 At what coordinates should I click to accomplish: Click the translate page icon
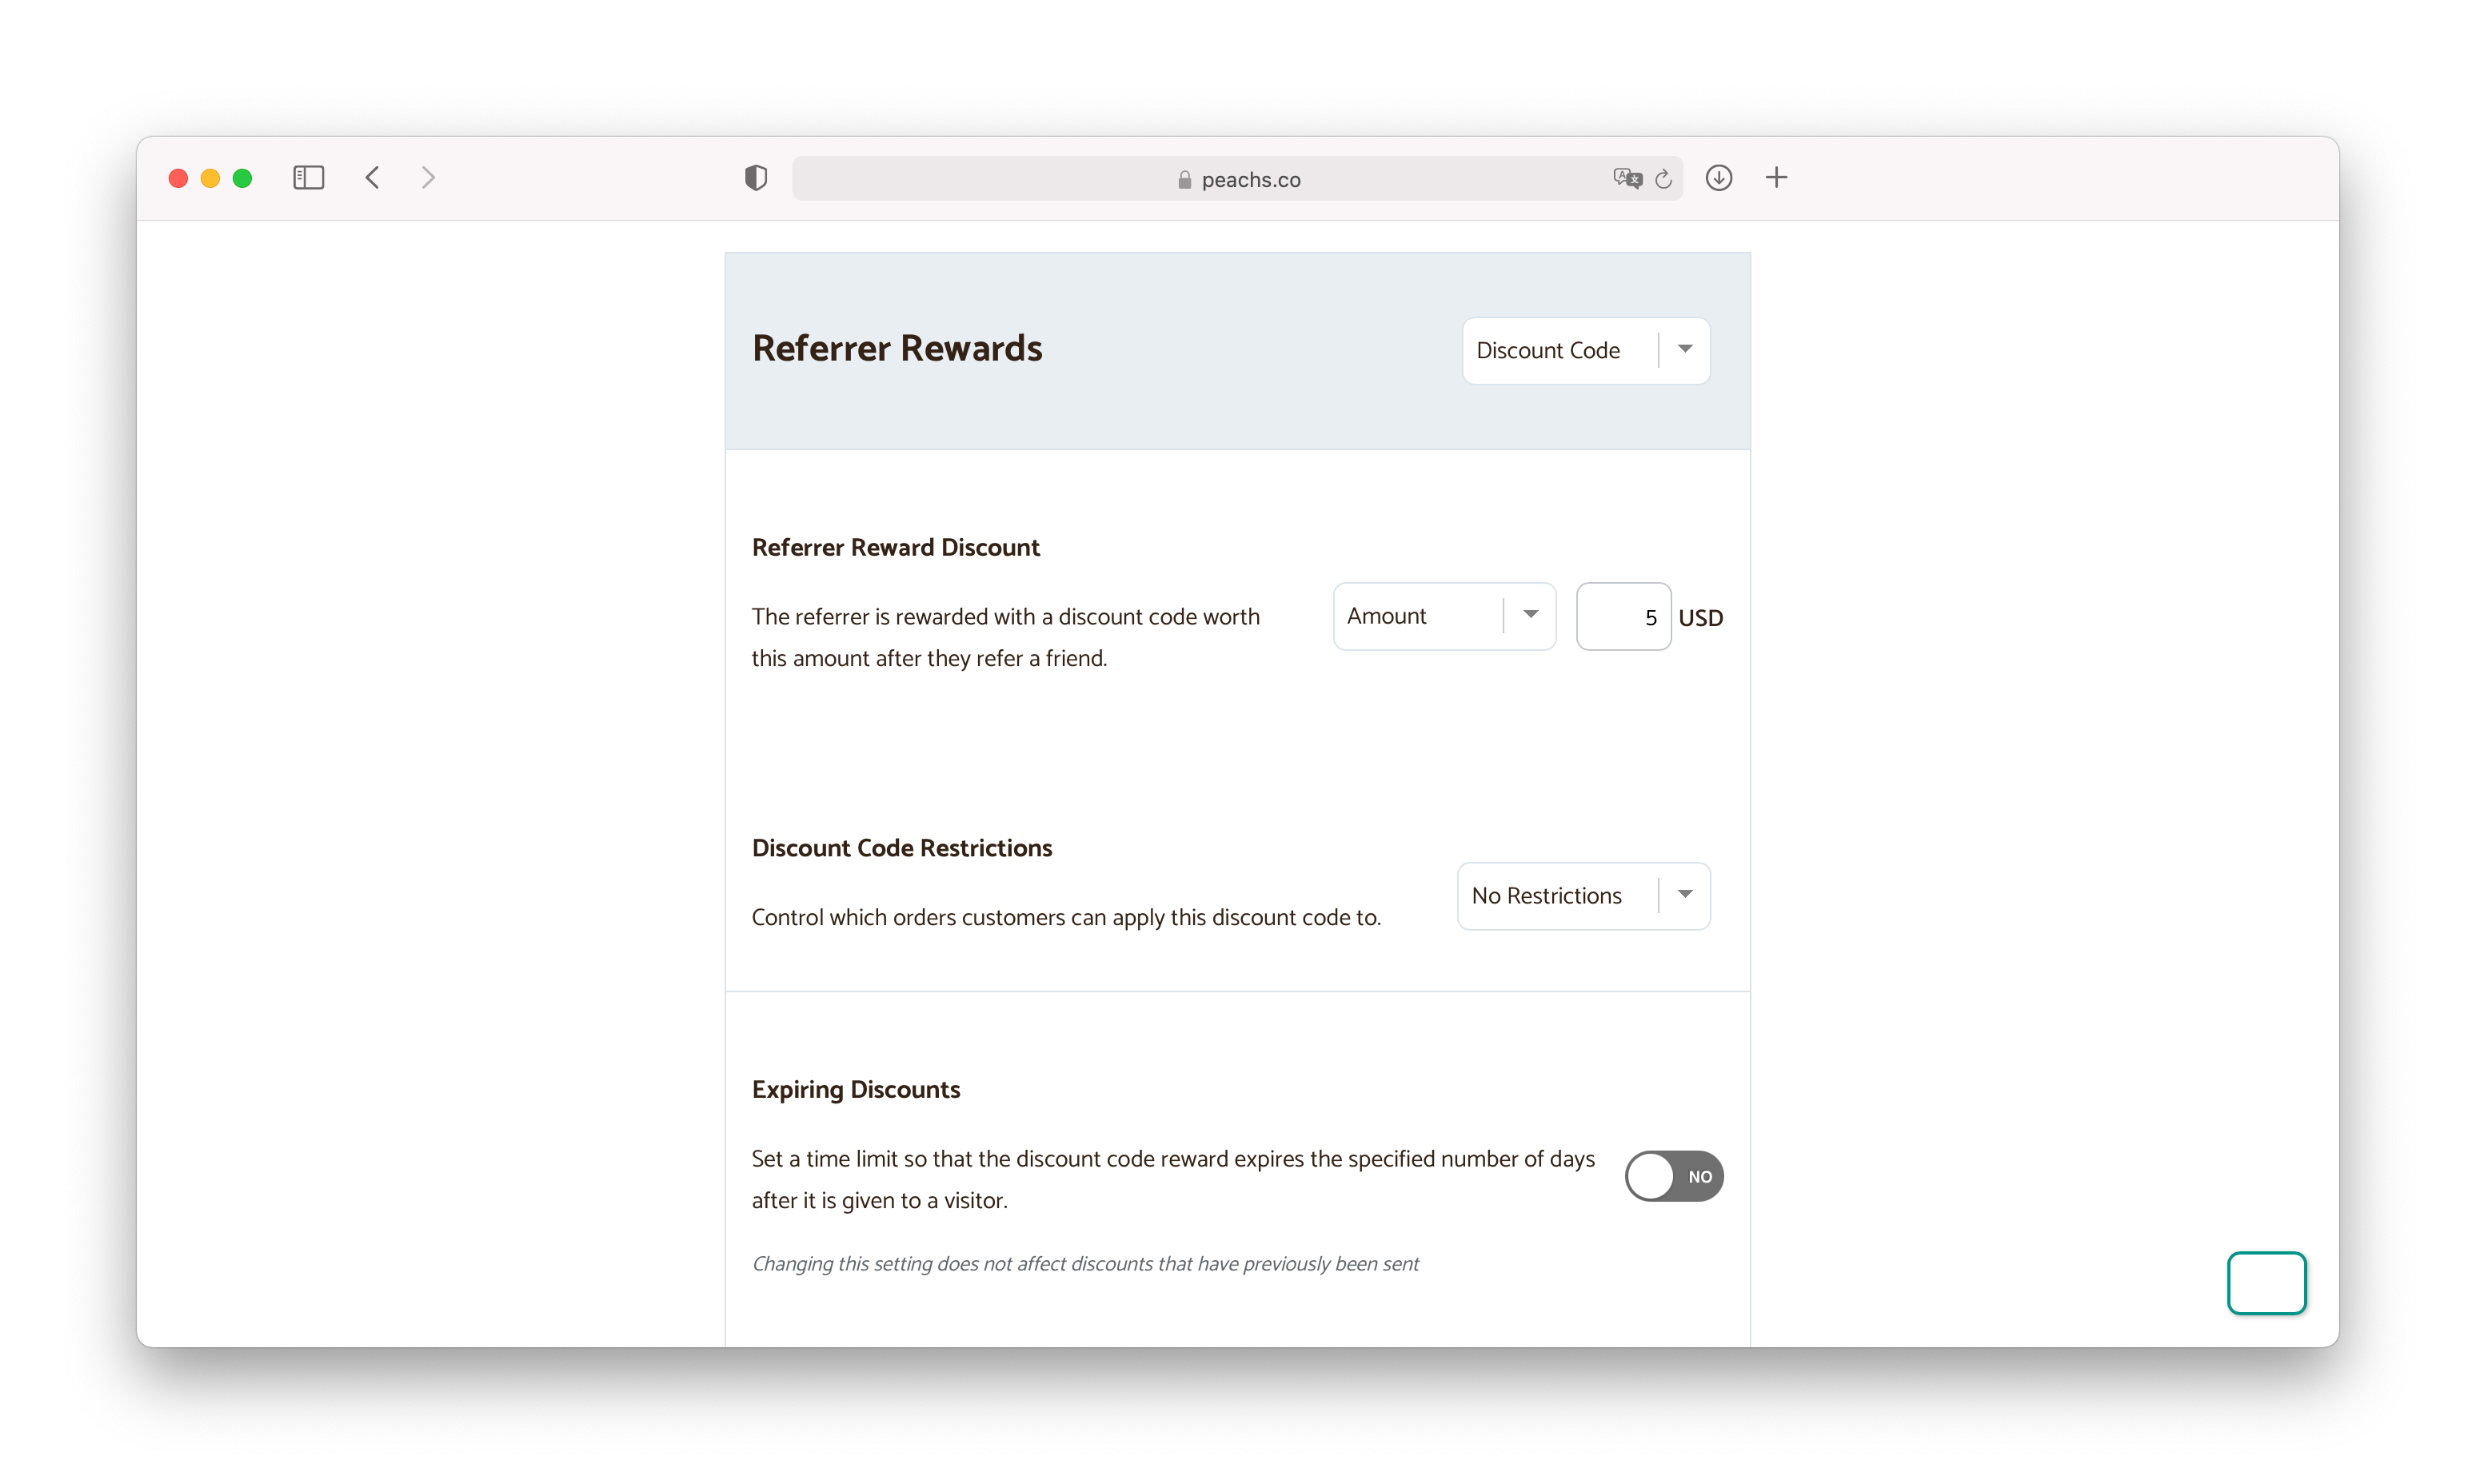click(x=1627, y=178)
